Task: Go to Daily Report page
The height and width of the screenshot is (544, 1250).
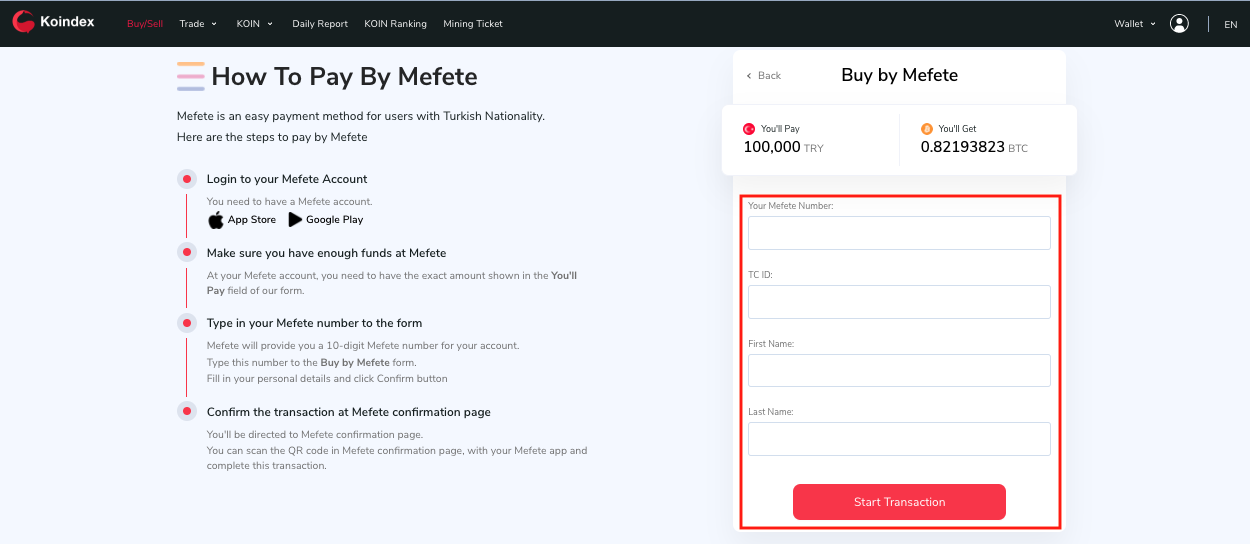Action: [320, 24]
